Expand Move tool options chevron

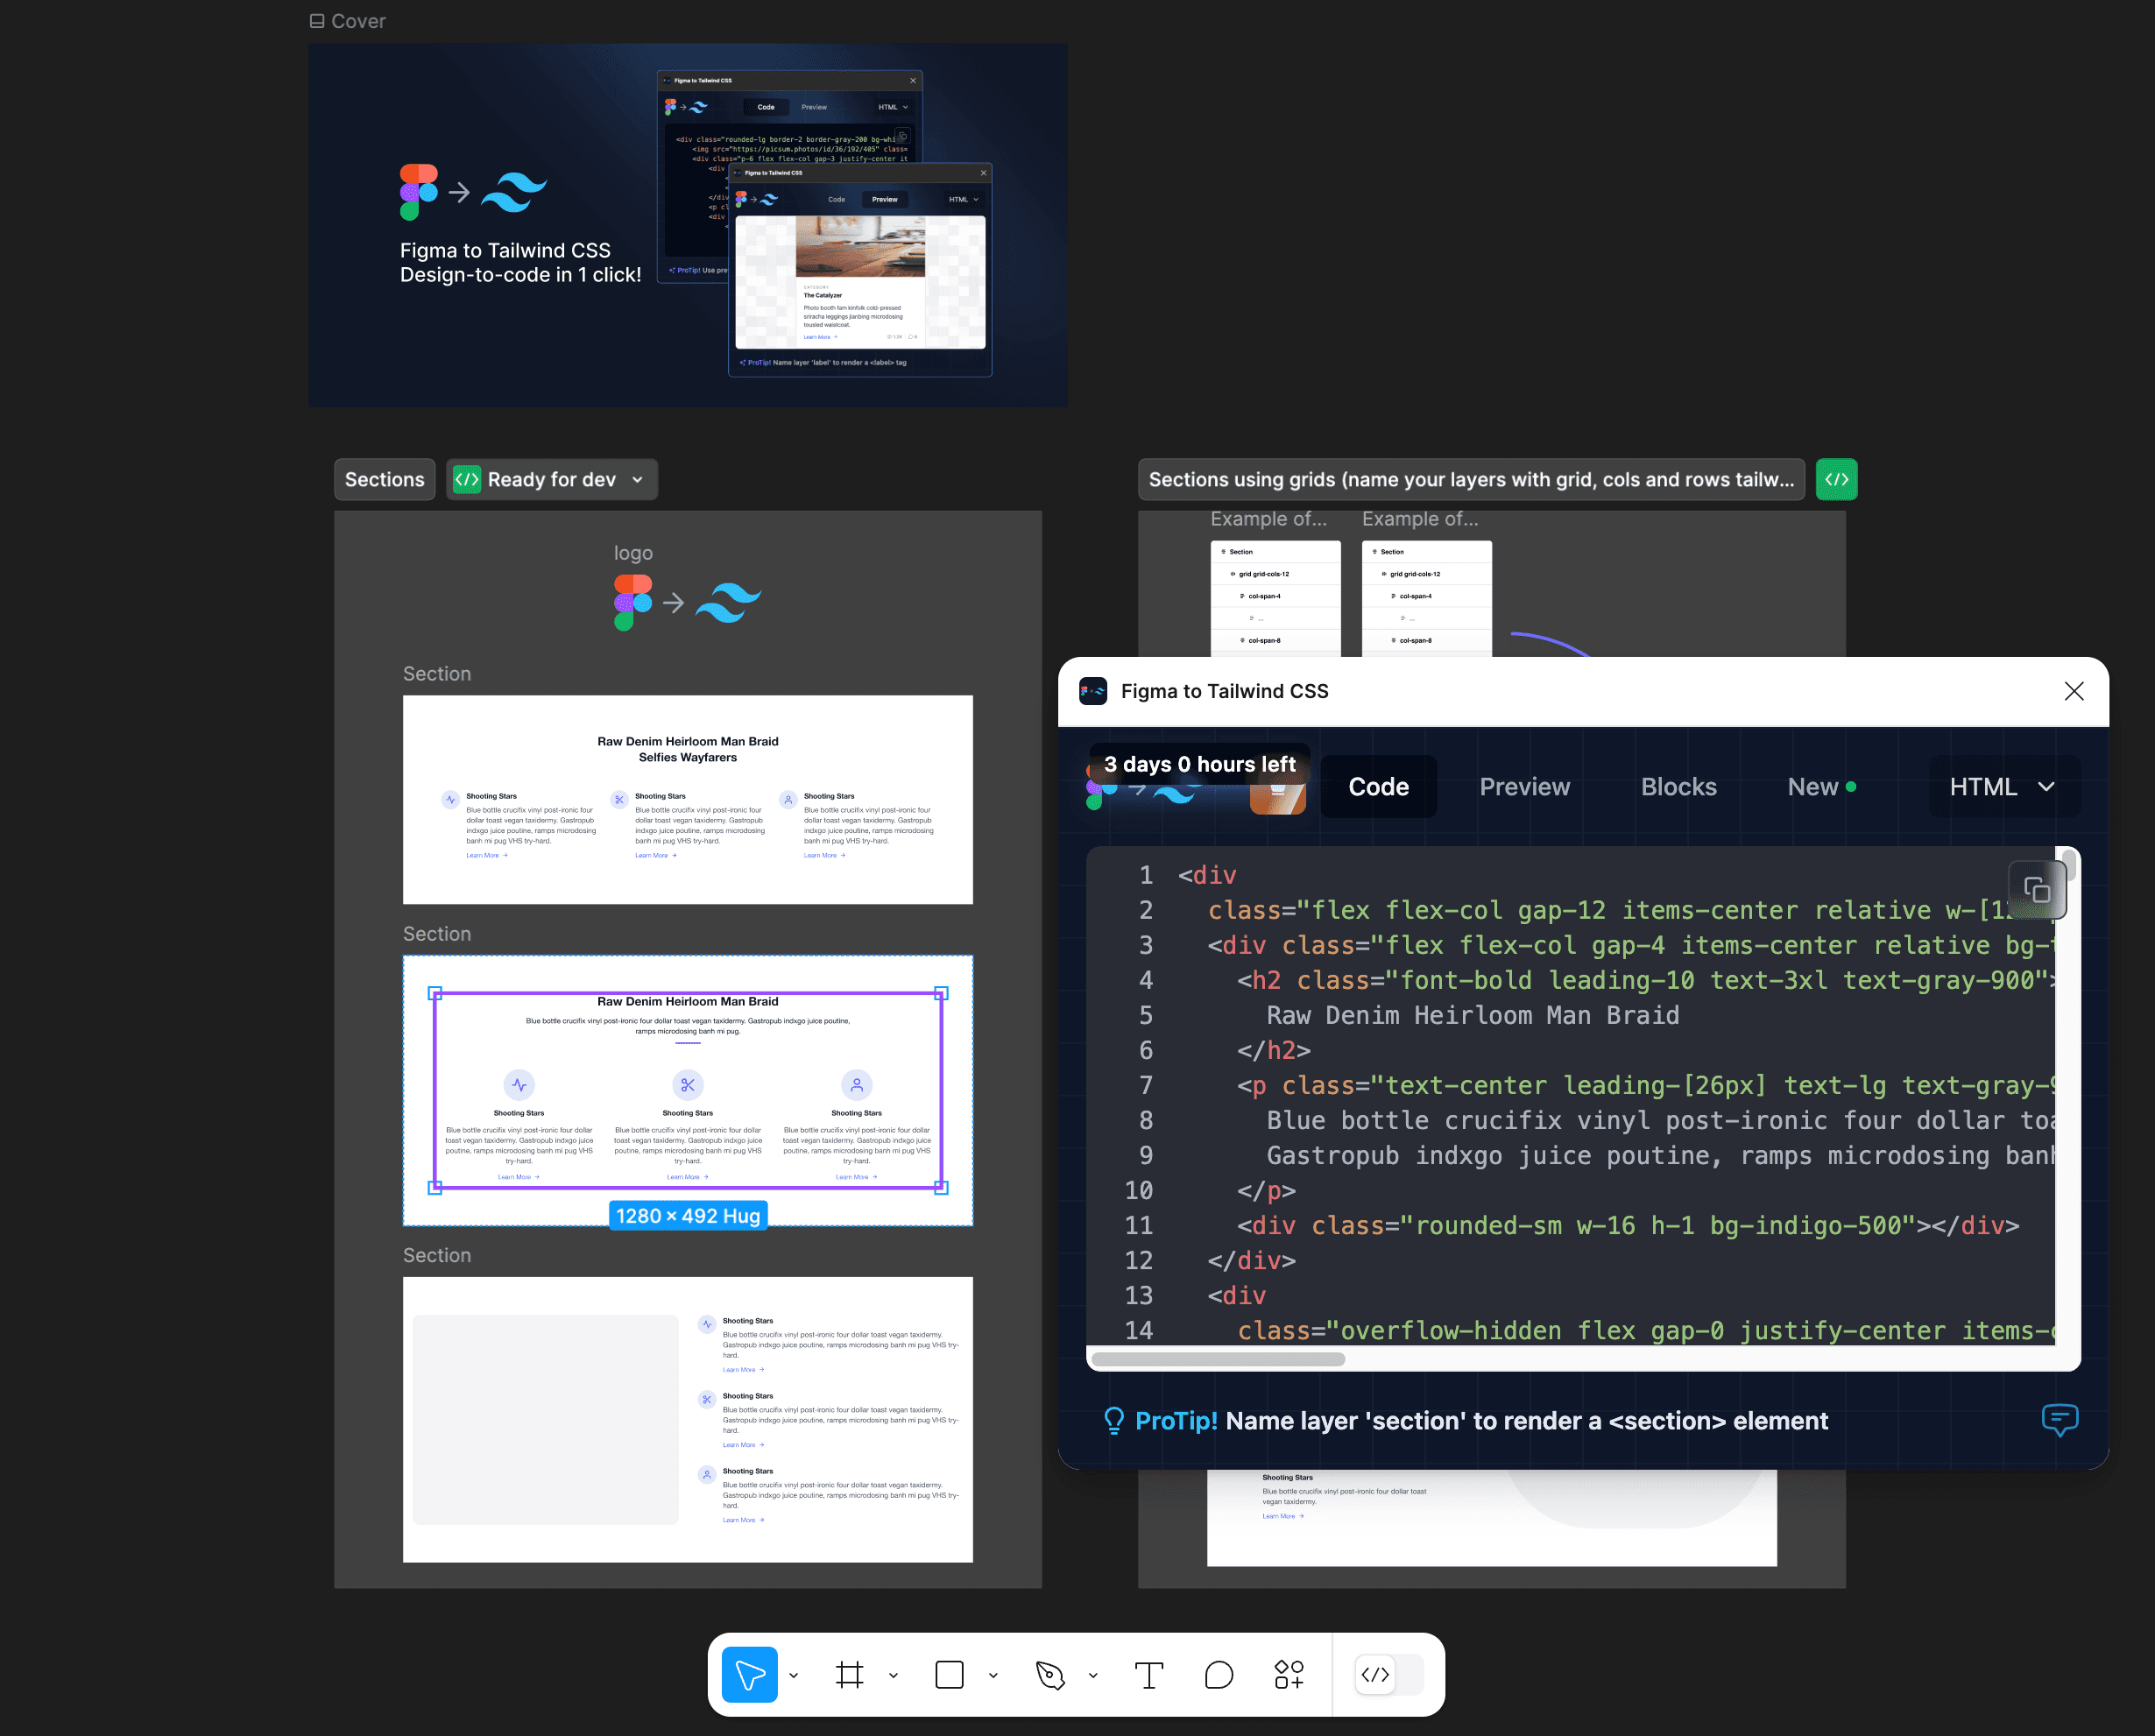point(793,1675)
